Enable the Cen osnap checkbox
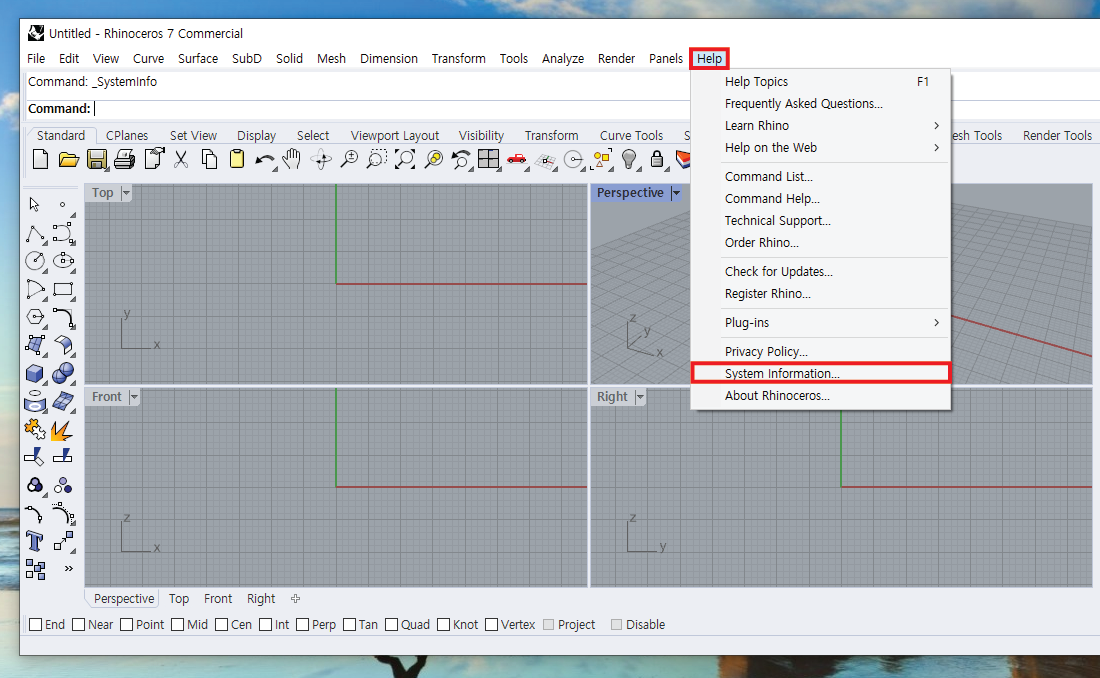Viewport: 1100px width, 678px height. coord(221,625)
